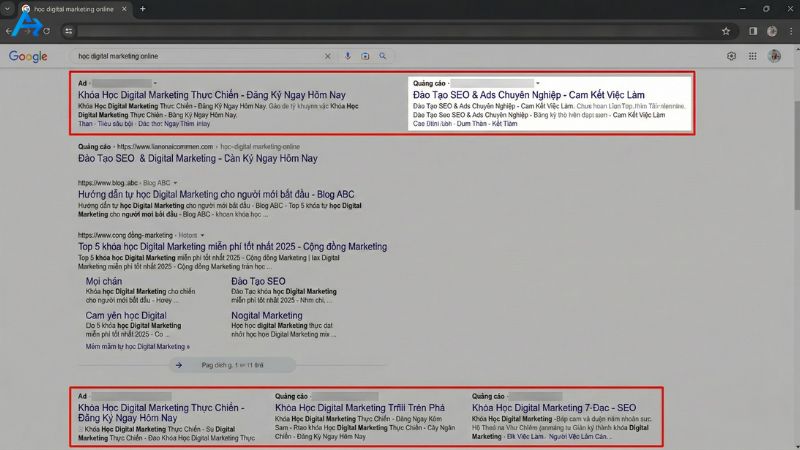Open top ad 'Khóa Học Digital Marketing Thực Chiến - Đăng Ký Ngay Hôm Nay'

212,95
